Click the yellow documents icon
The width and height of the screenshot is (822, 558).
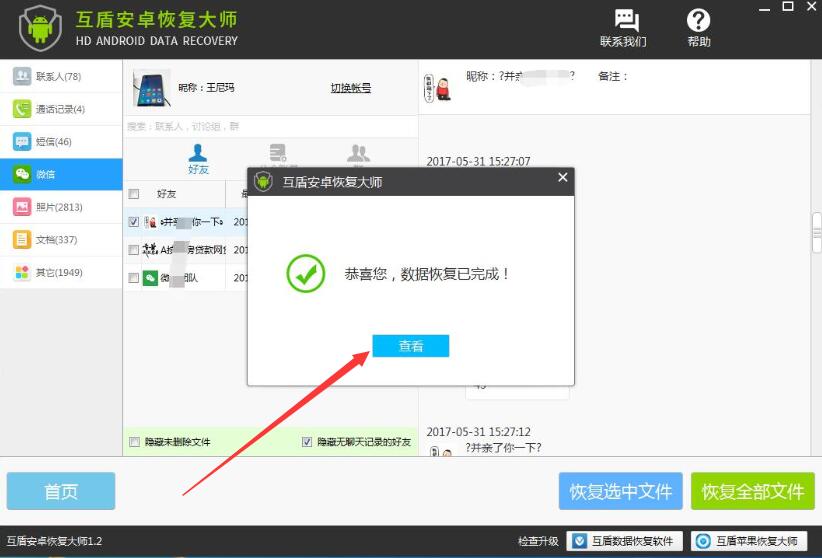pos(21,239)
